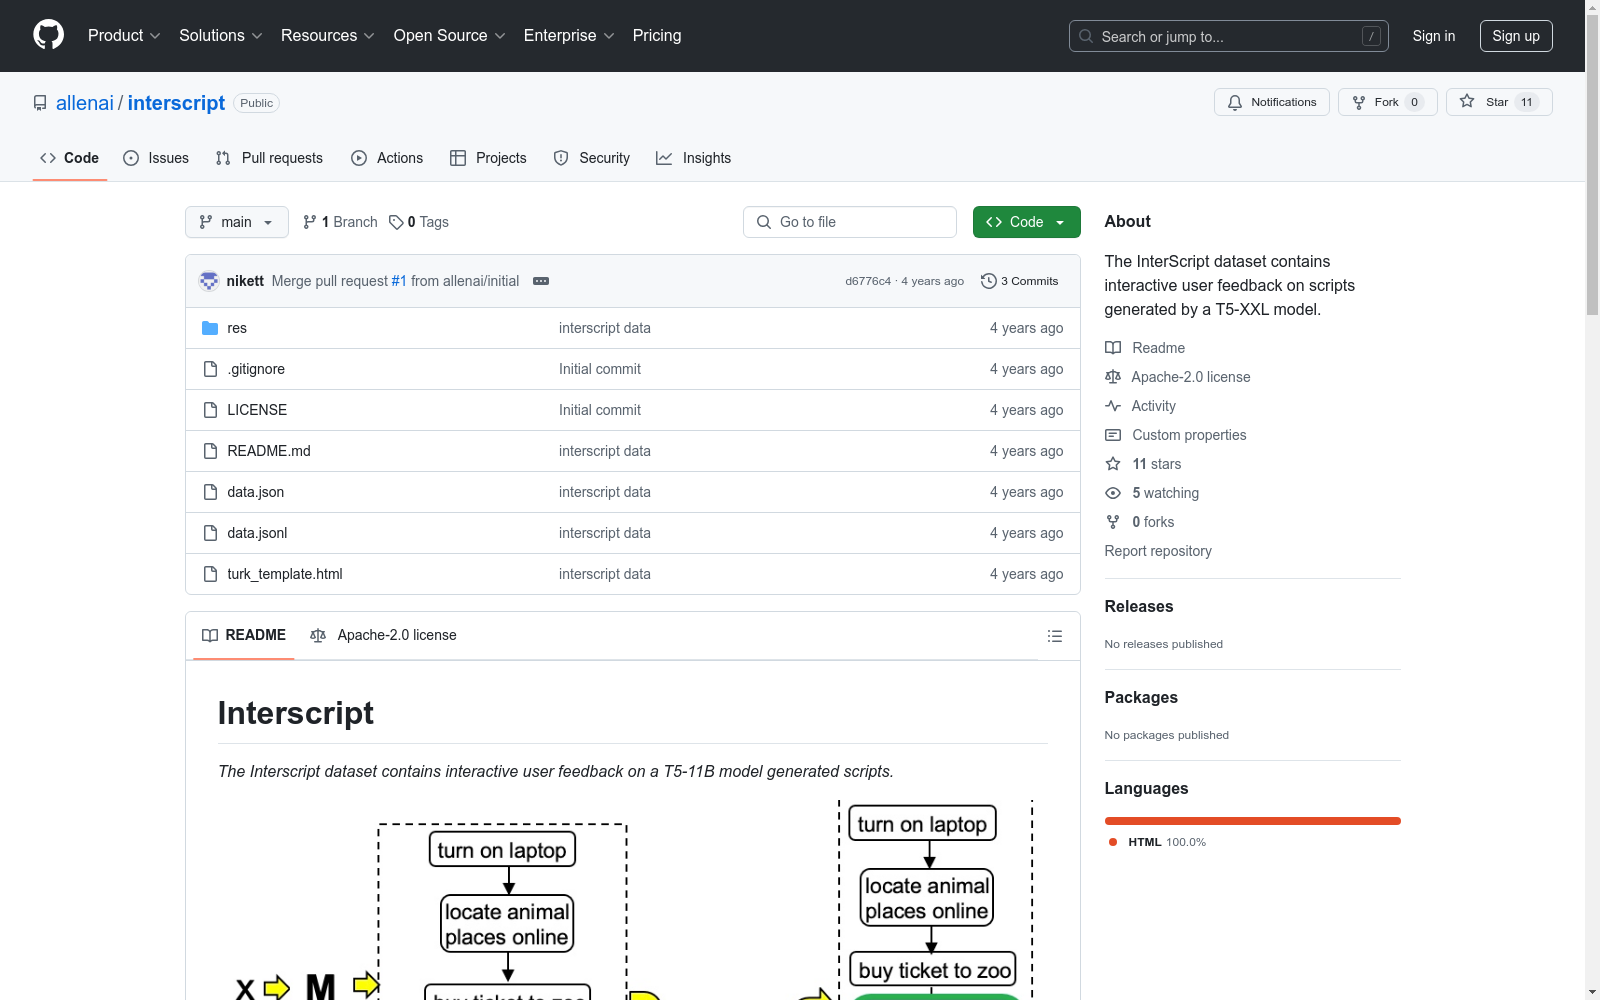Expand the Resources menu
The width and height of the screenshot is (1600, 1000).
328,36
